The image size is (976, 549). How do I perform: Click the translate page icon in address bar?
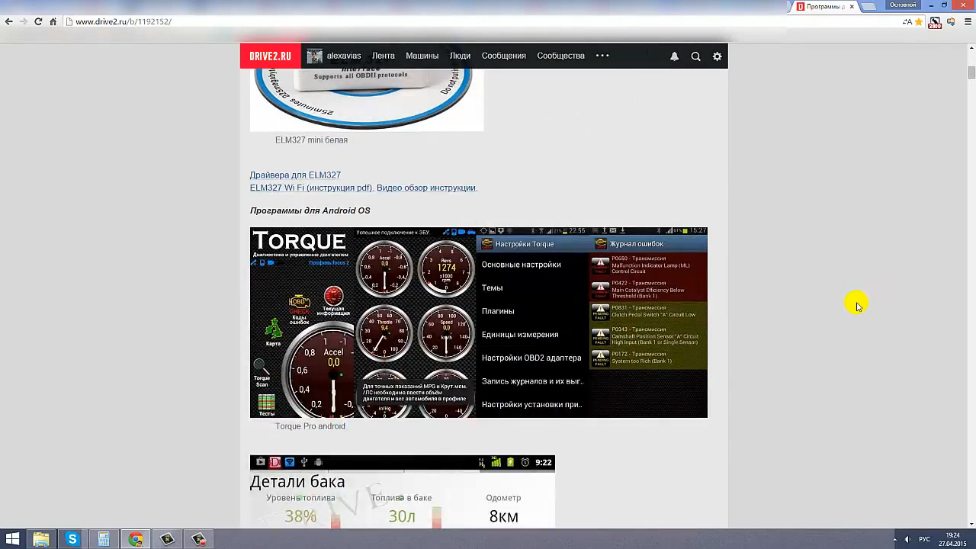pyautogui.click(x=907, y=22)
